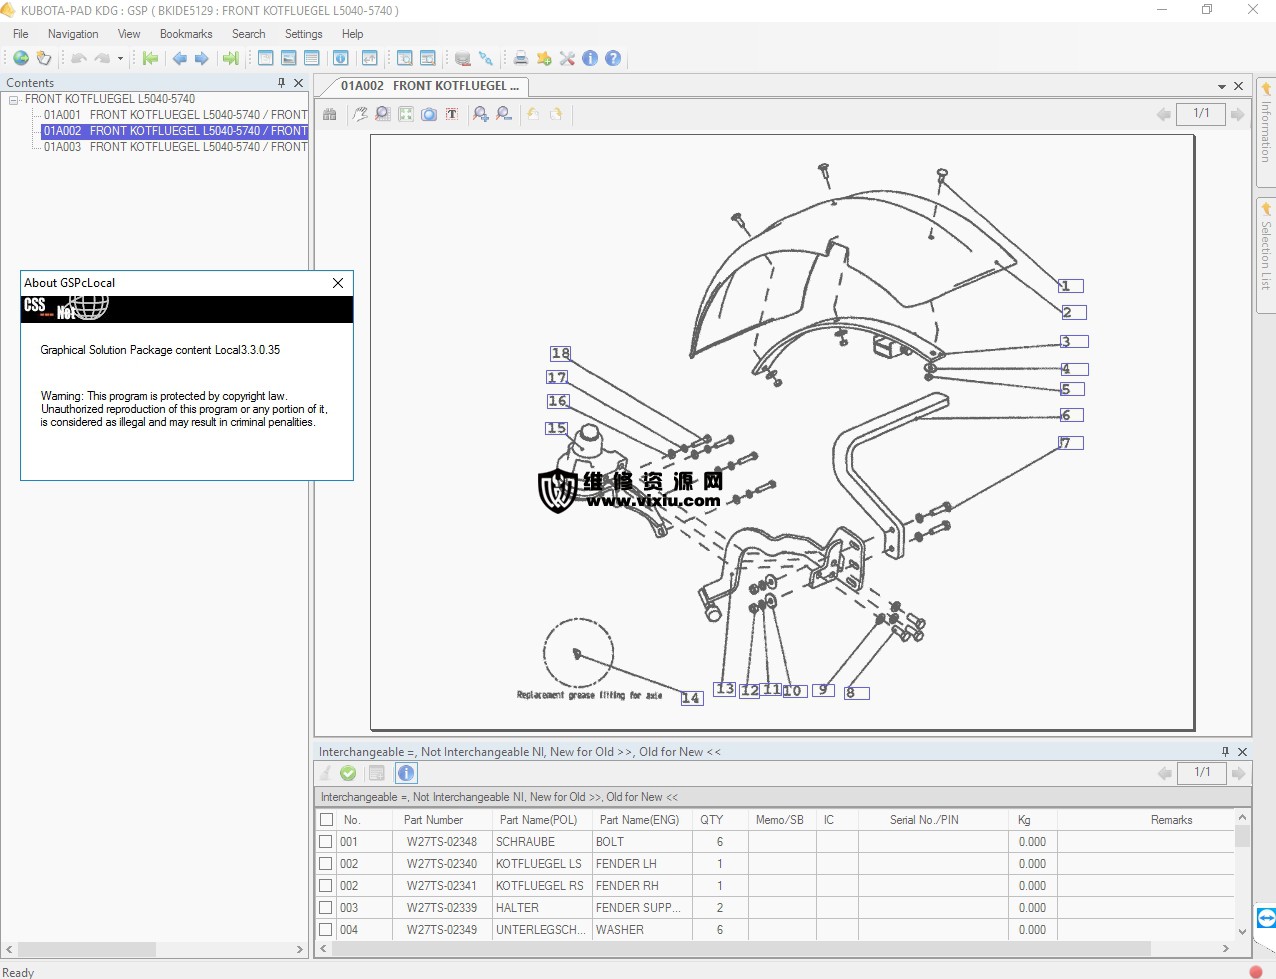
Task: Check the box for HALTER row
Action: tap(326, 907)
